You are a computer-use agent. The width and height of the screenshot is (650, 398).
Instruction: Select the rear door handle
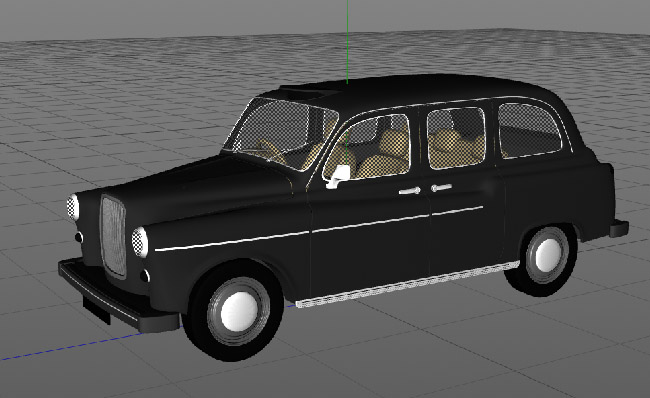pyautogui.click(x=441, y=188)
